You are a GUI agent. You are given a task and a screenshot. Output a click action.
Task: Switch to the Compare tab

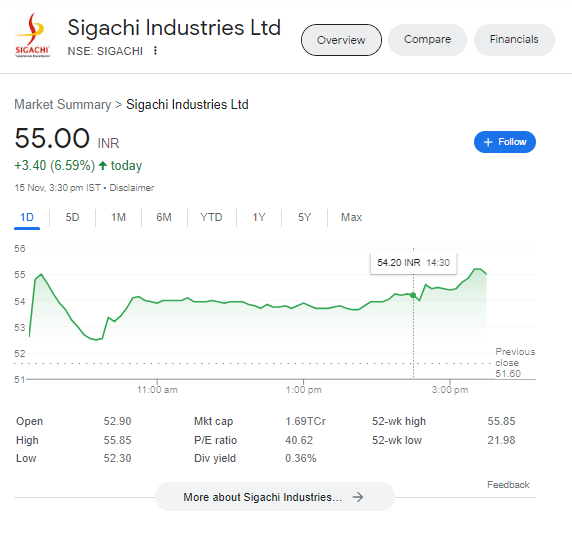click(427, 39)
